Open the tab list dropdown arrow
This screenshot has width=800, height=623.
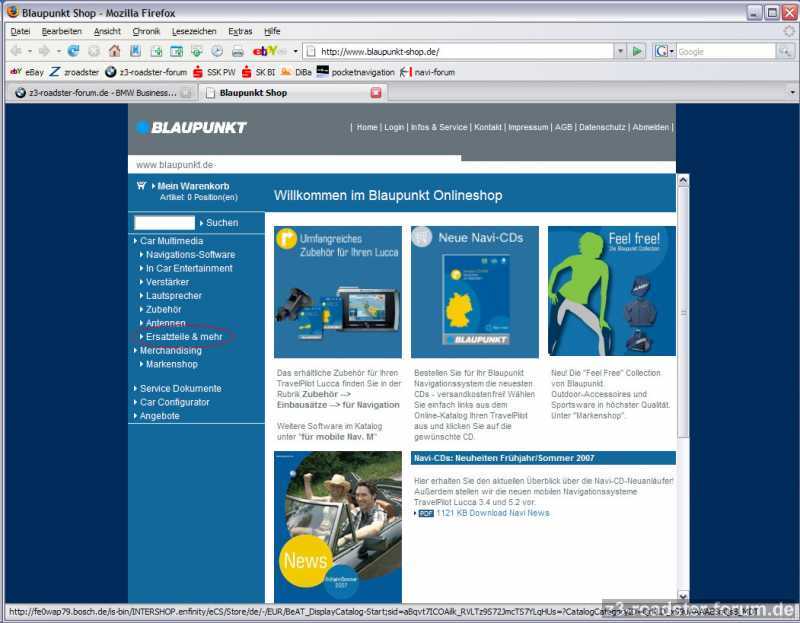[792, 93]
